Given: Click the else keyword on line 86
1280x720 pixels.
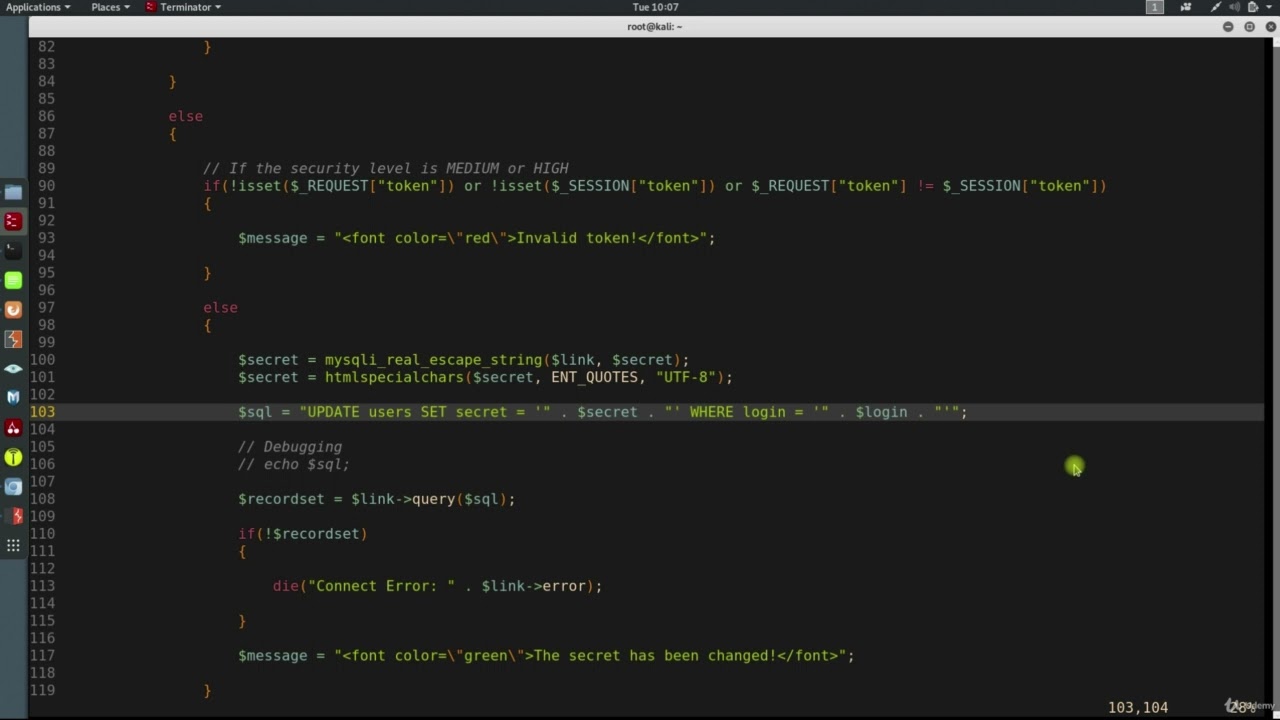Looking at the screenshot, I should (x=186, y=116).
